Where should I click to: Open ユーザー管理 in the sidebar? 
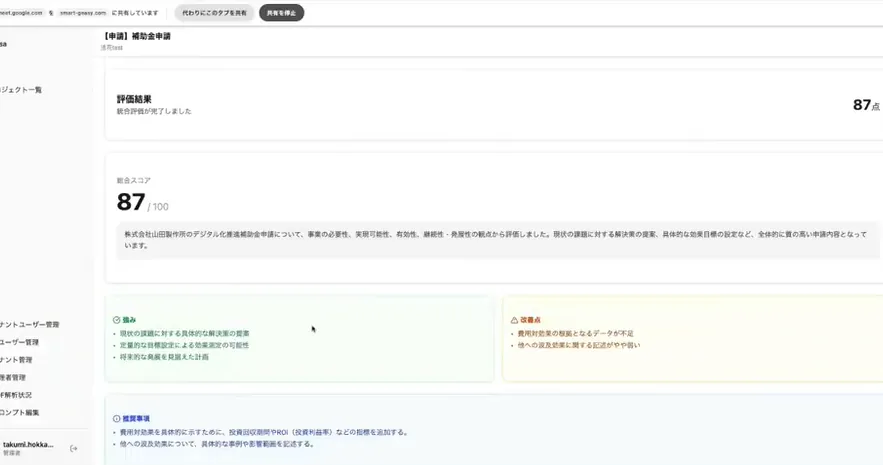click(19, 342)
